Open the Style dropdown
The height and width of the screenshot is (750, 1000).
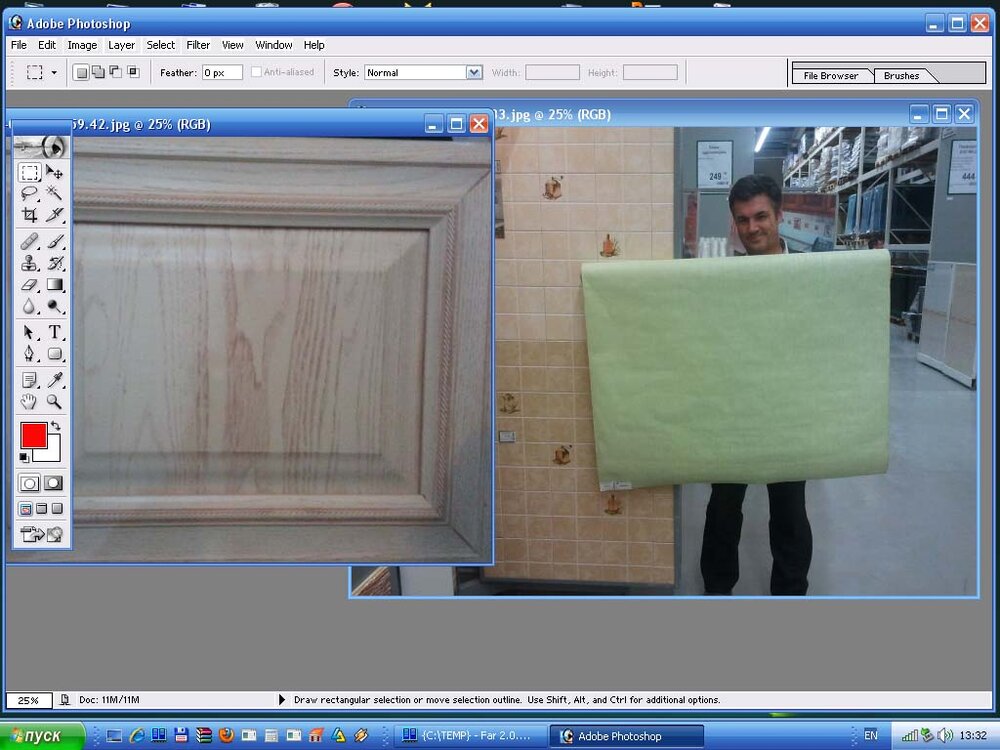[x=474, y=72]
